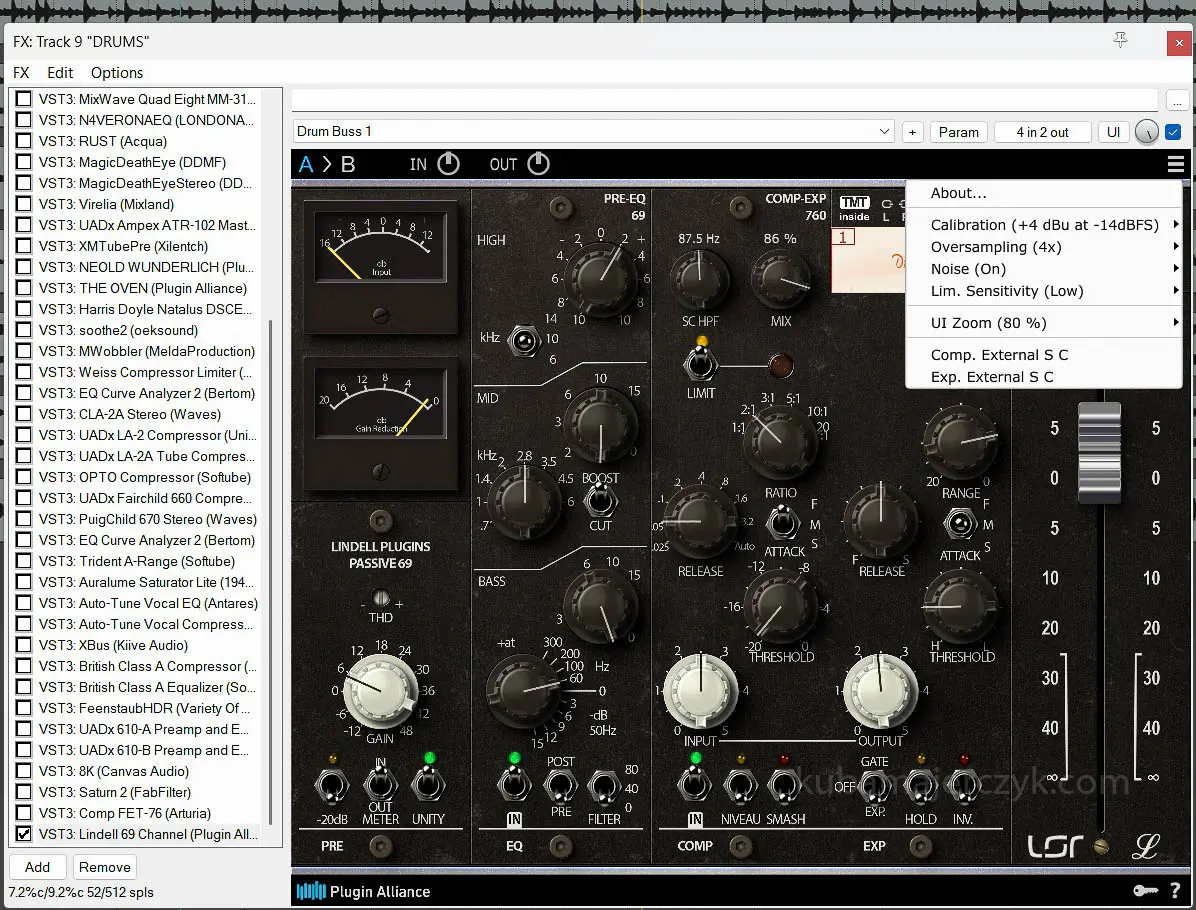Click the hamburger menu icon in plugin header
1196x910 pixels.
1176,164
